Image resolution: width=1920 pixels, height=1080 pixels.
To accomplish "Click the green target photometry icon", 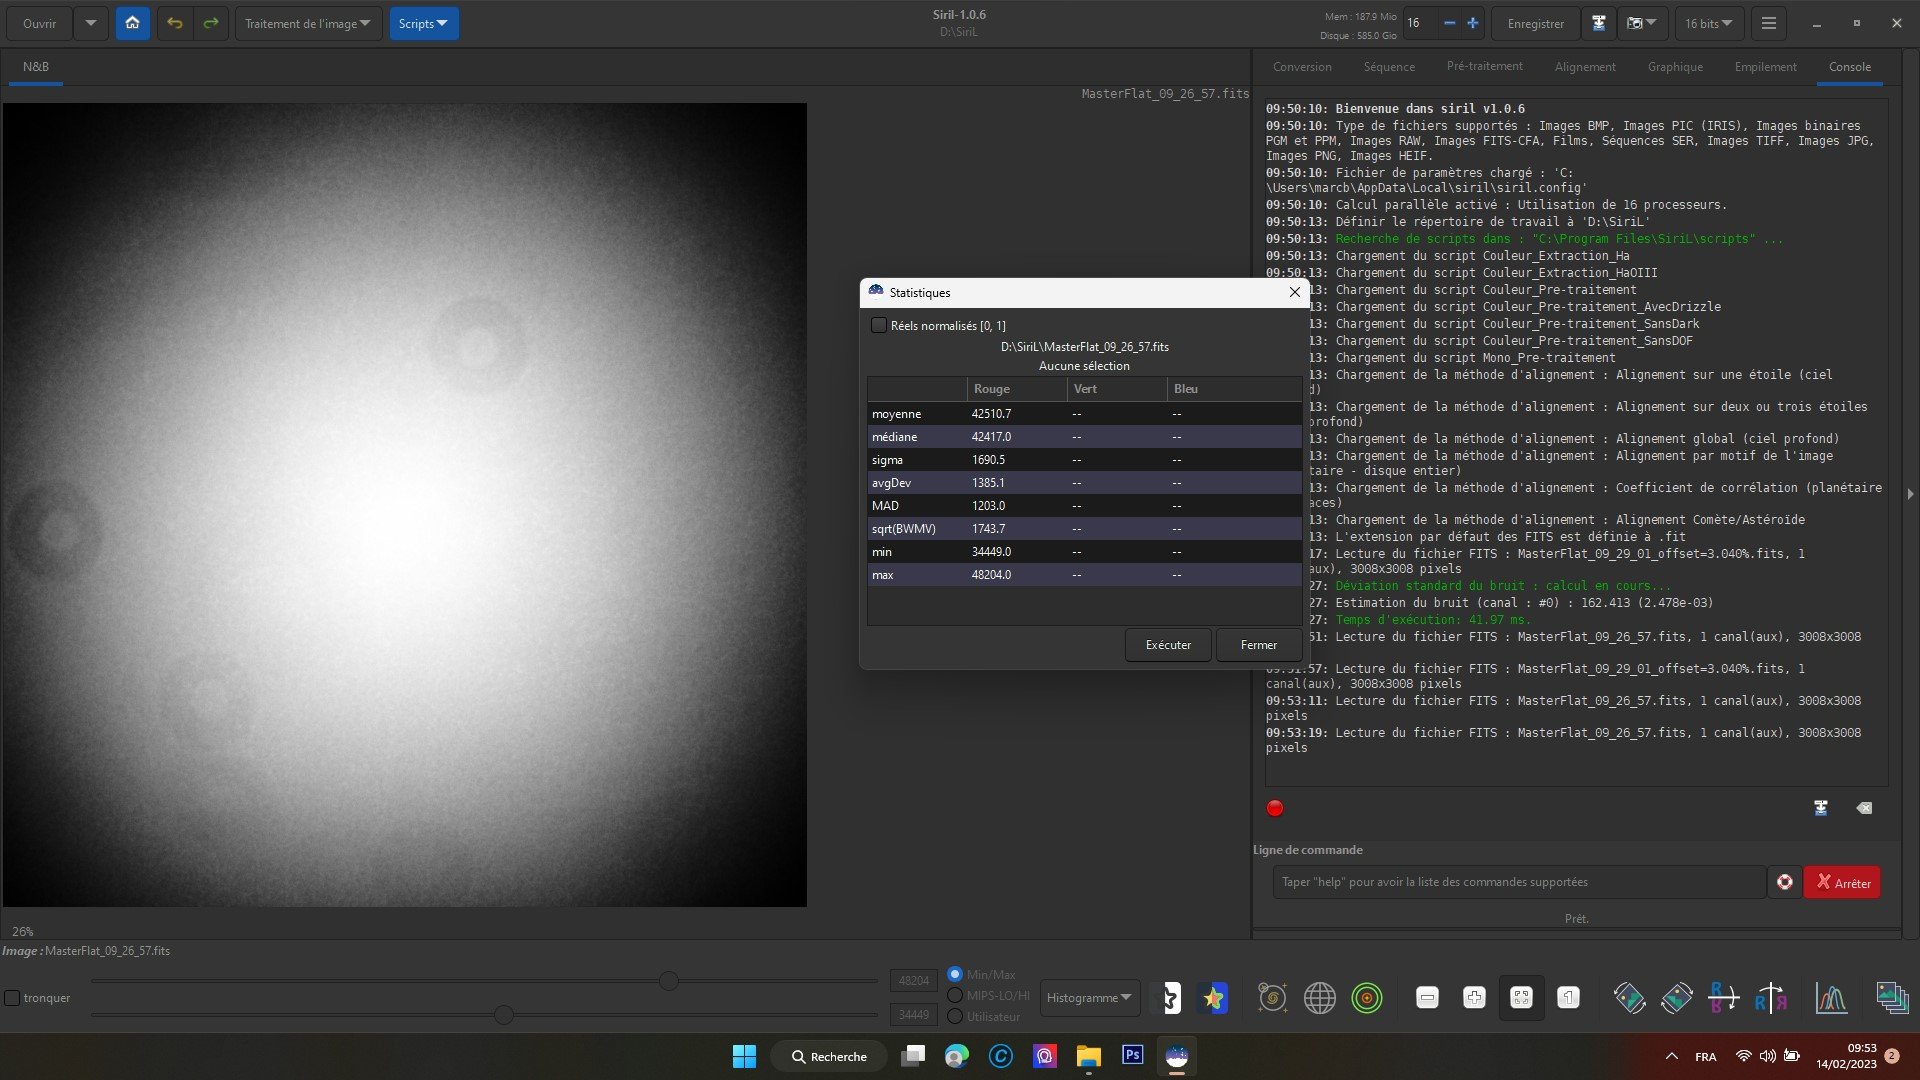I will (x=1366, y=998).
